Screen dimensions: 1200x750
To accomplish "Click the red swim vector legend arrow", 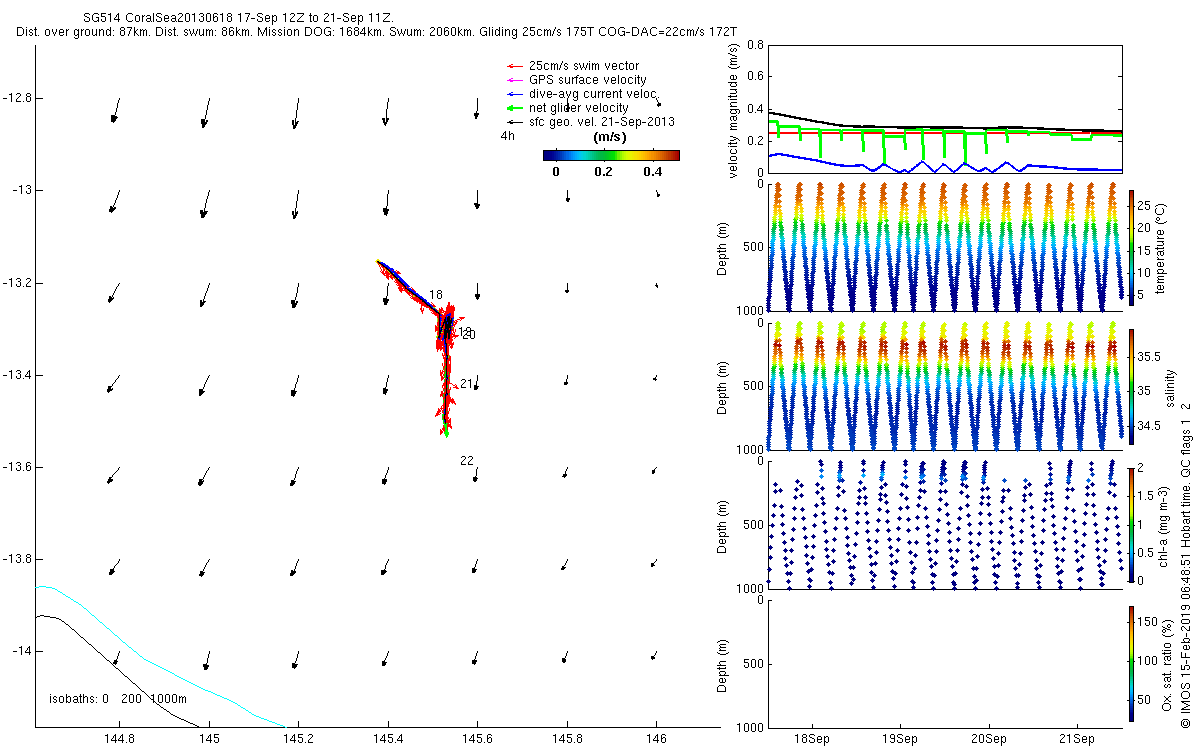I will click(x=513, y=66).
